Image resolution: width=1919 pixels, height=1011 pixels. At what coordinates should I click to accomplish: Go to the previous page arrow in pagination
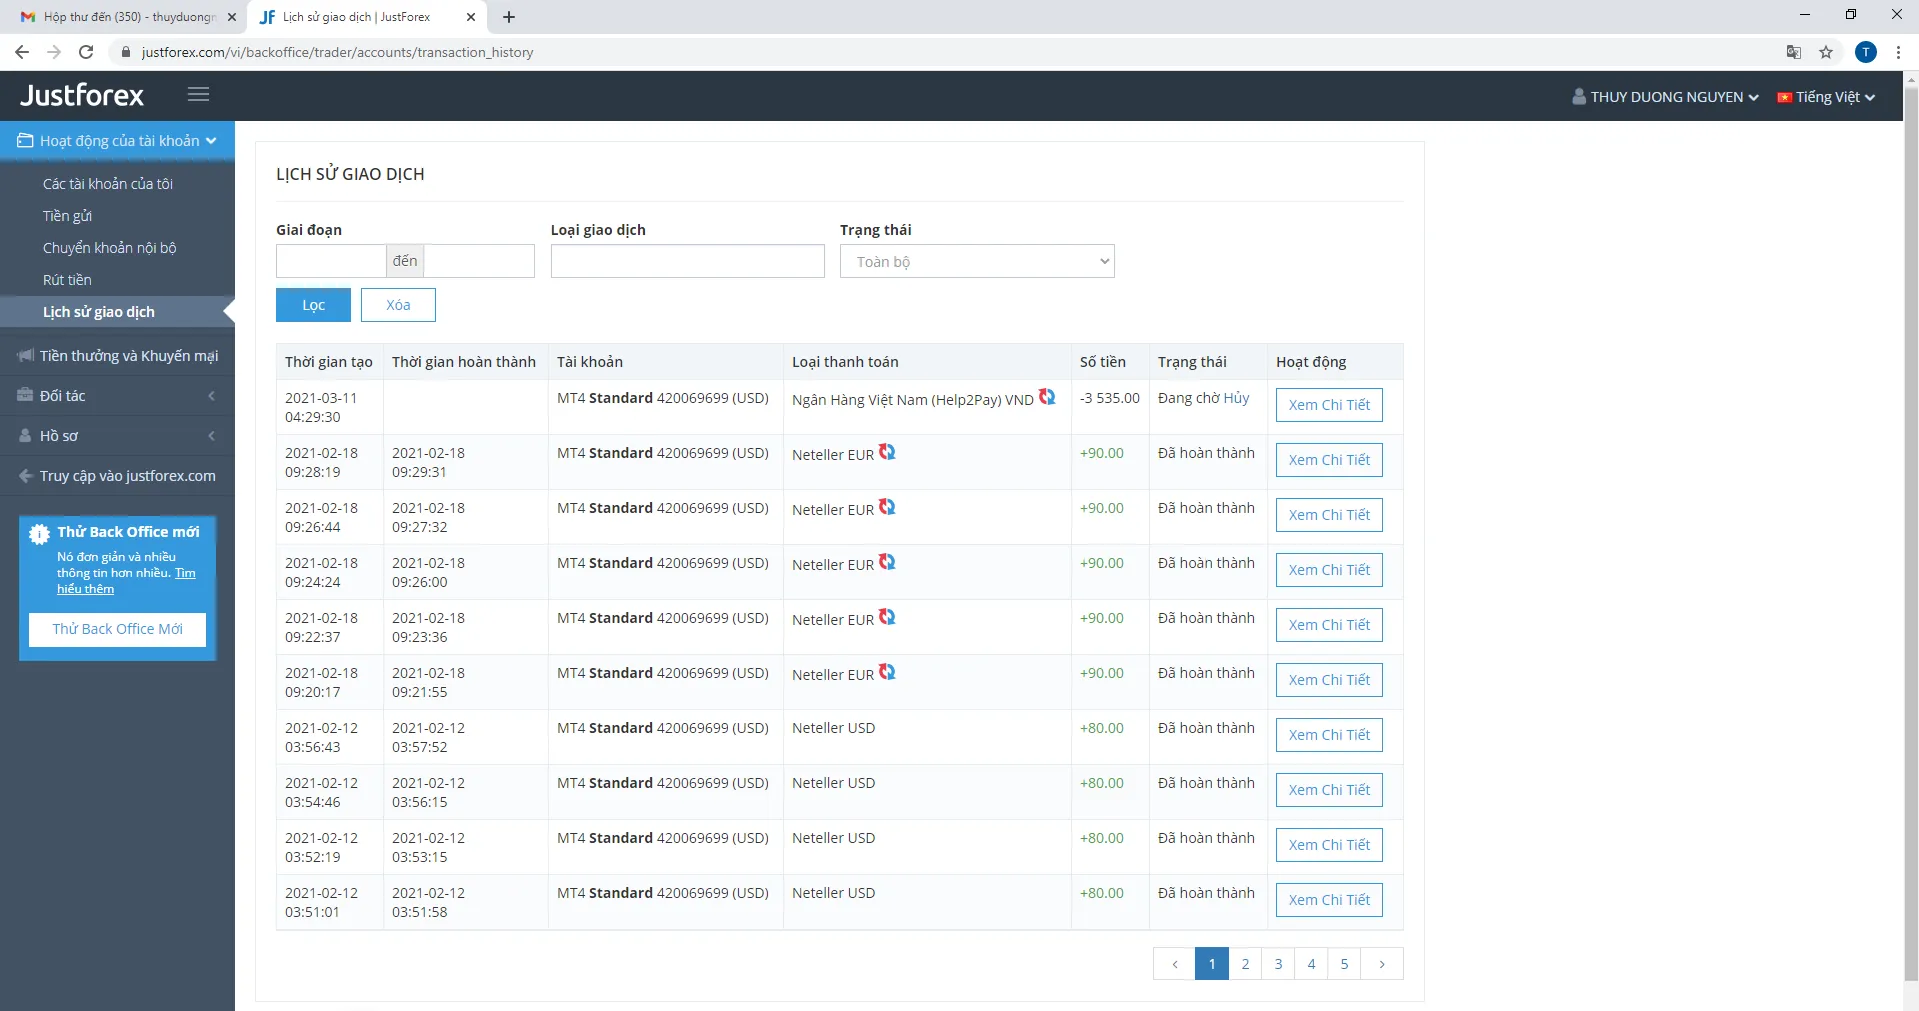point(1174,964)
